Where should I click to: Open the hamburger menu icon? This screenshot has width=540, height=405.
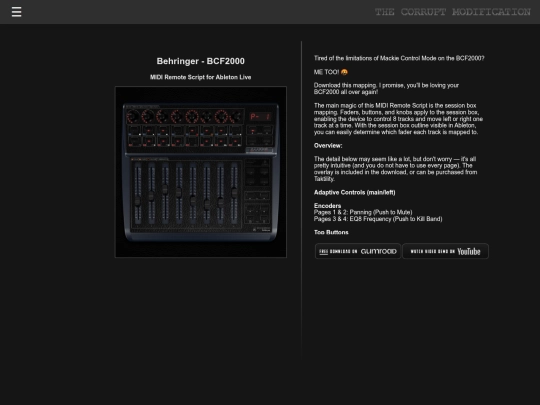(x=16, y=12)
